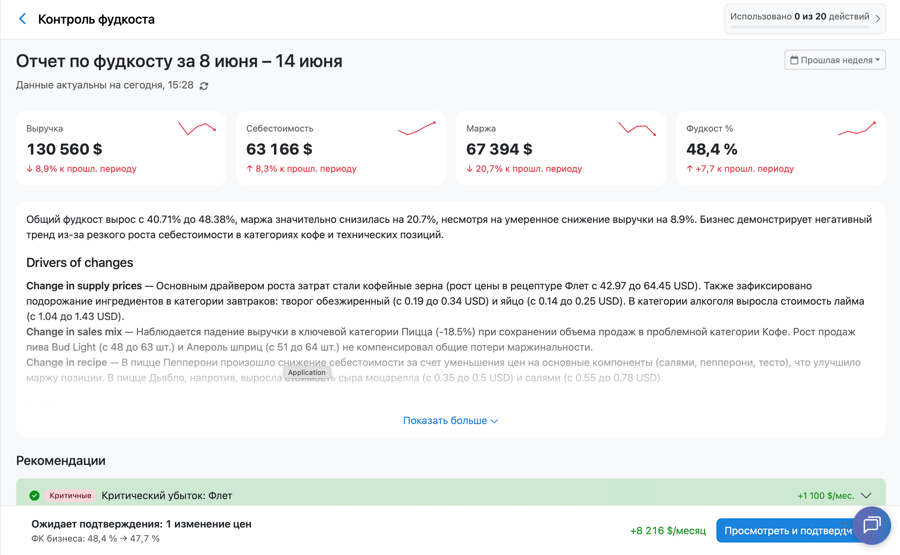
Task: Click the +1 100 $/мес. savings value
Action: [x=825, y=495]
